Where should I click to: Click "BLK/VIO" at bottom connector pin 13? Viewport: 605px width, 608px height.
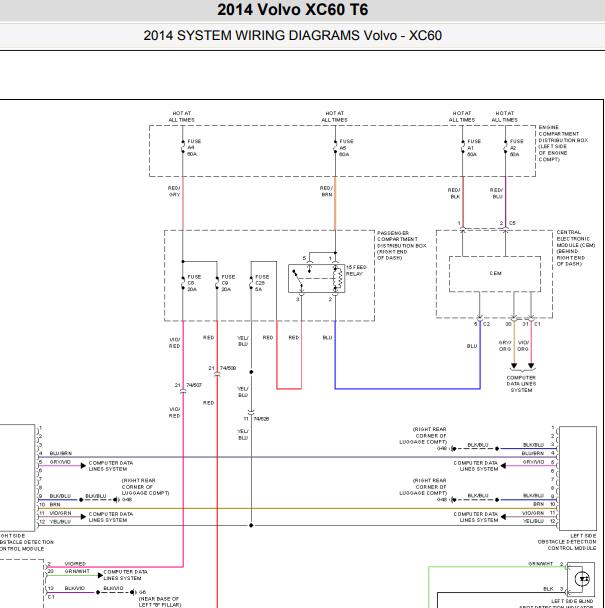coord(74,588)
